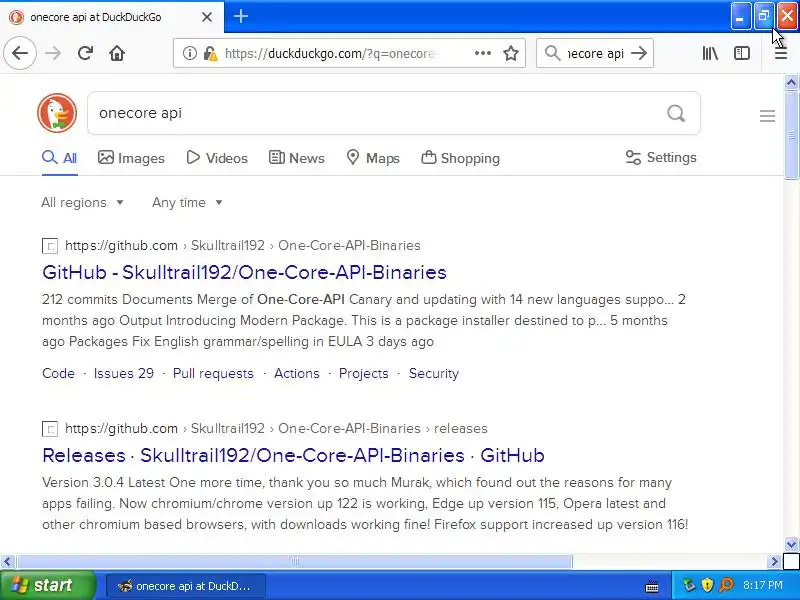
Task: Click the magnifier in browser search box
Action: click(x=553, y=53)
